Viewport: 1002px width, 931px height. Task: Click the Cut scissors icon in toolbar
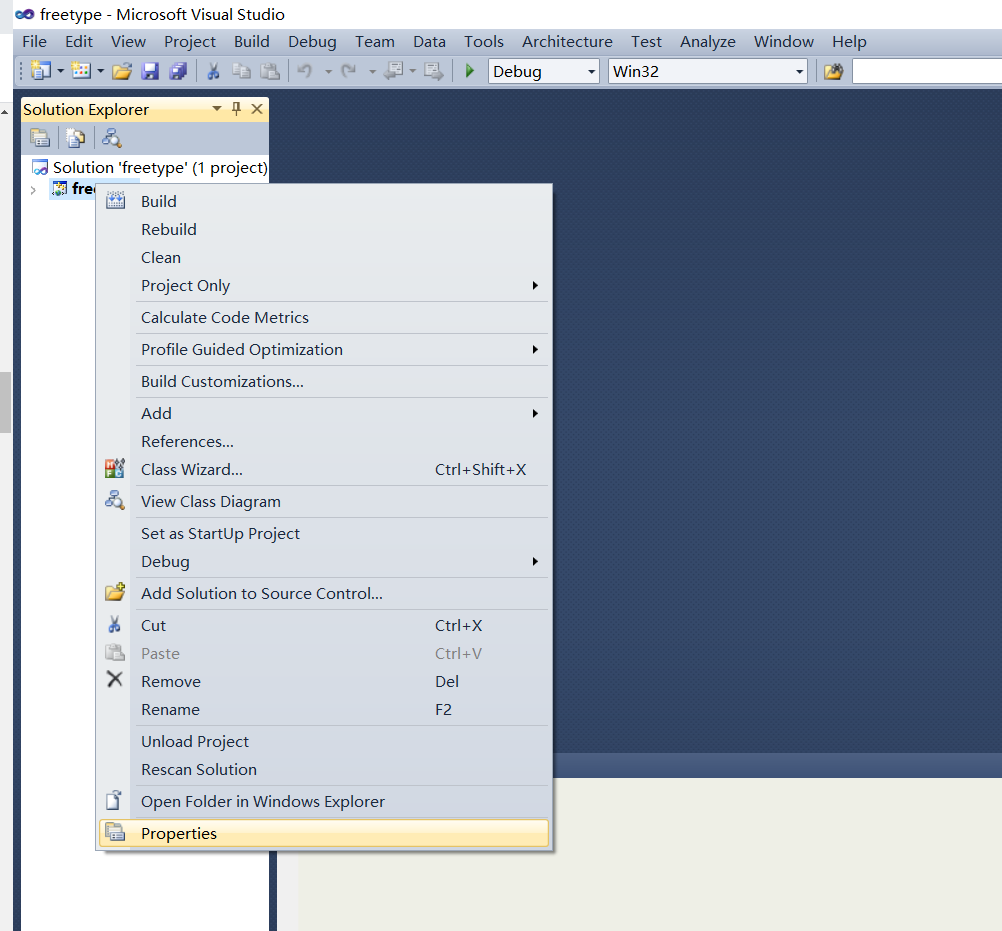[213, 71]
